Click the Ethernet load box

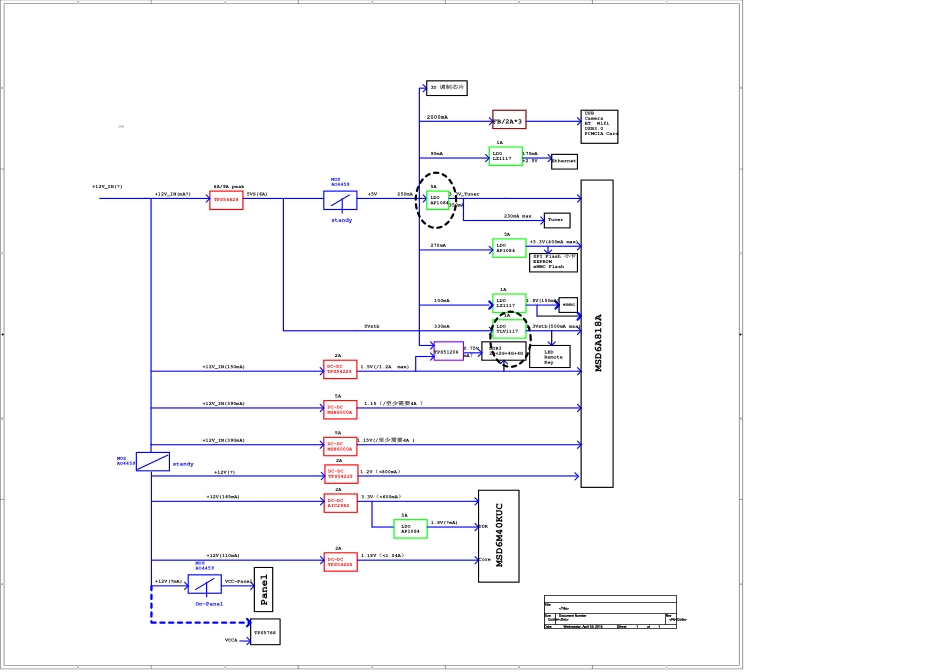(564, 161)
